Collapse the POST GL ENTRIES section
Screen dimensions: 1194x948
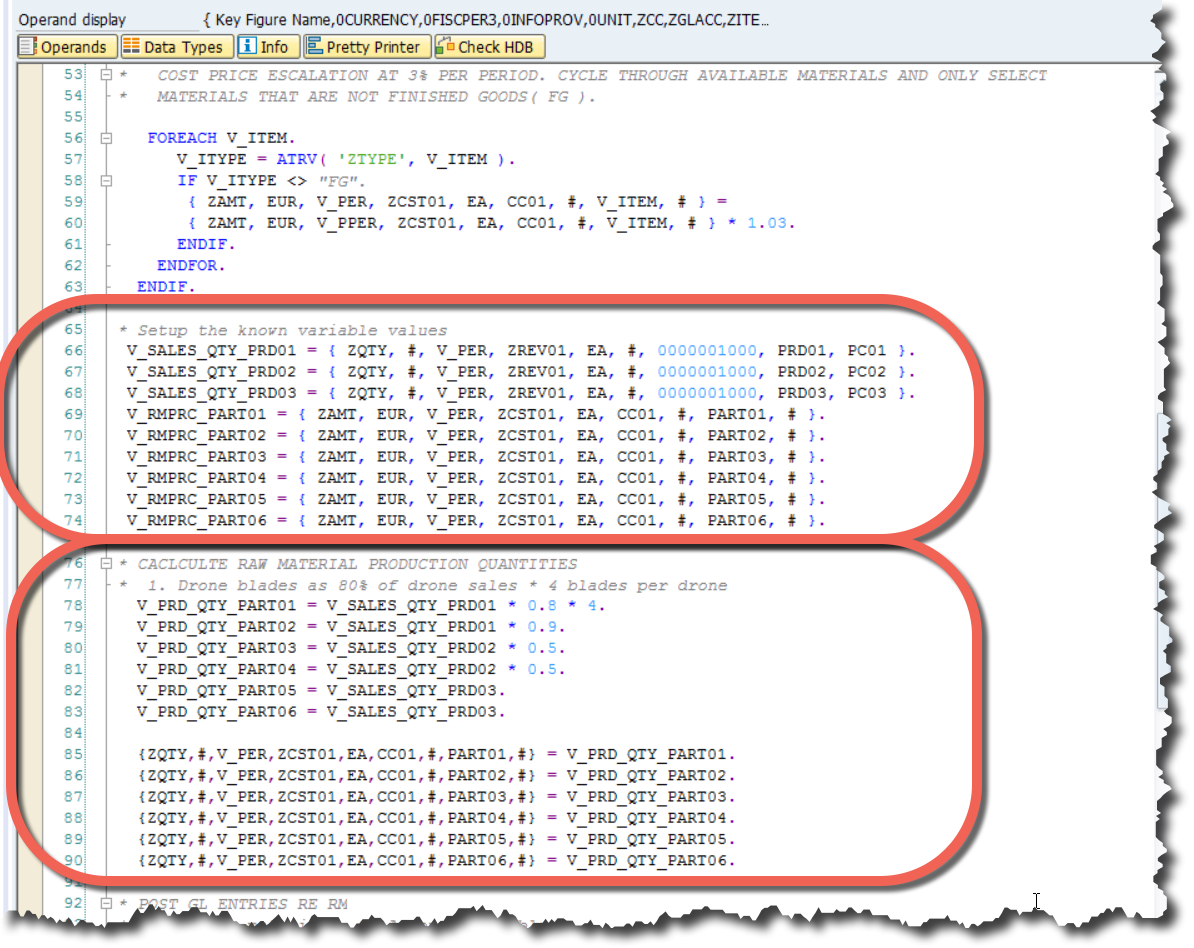click(x=108, y=902)
